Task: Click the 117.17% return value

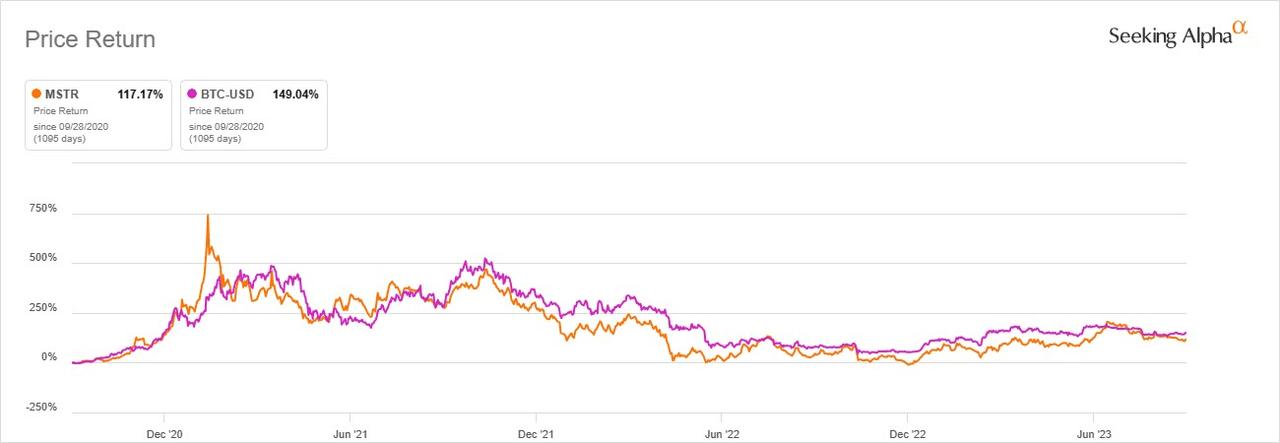Action: click(141, 94)
